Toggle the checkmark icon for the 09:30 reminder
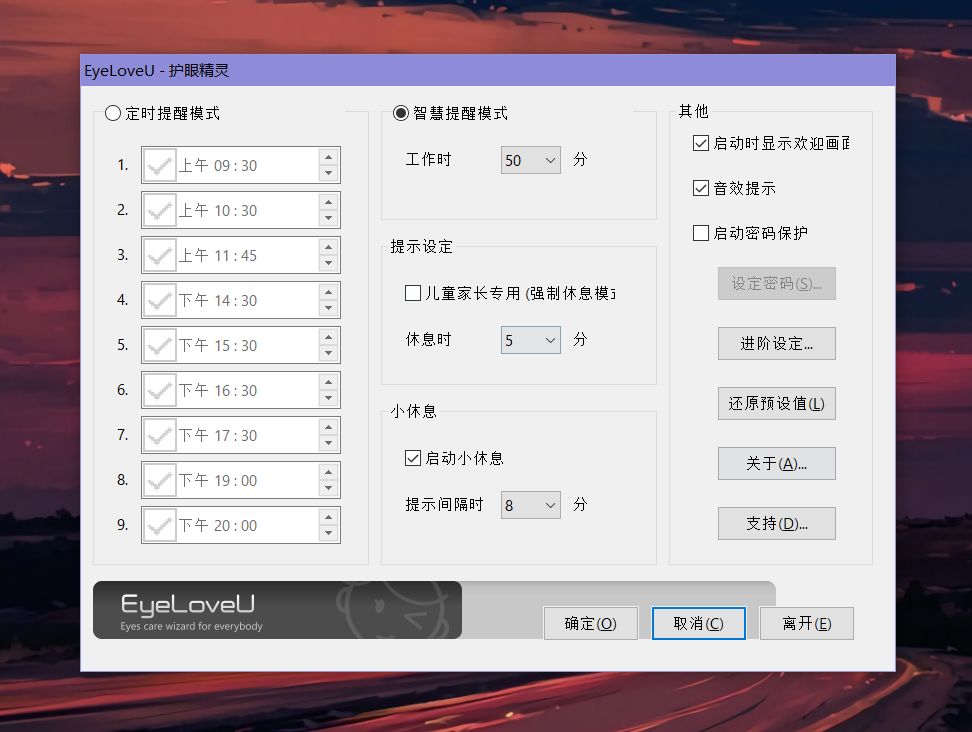The height and width of the screenshot is (732, 972). click(159, 165)
